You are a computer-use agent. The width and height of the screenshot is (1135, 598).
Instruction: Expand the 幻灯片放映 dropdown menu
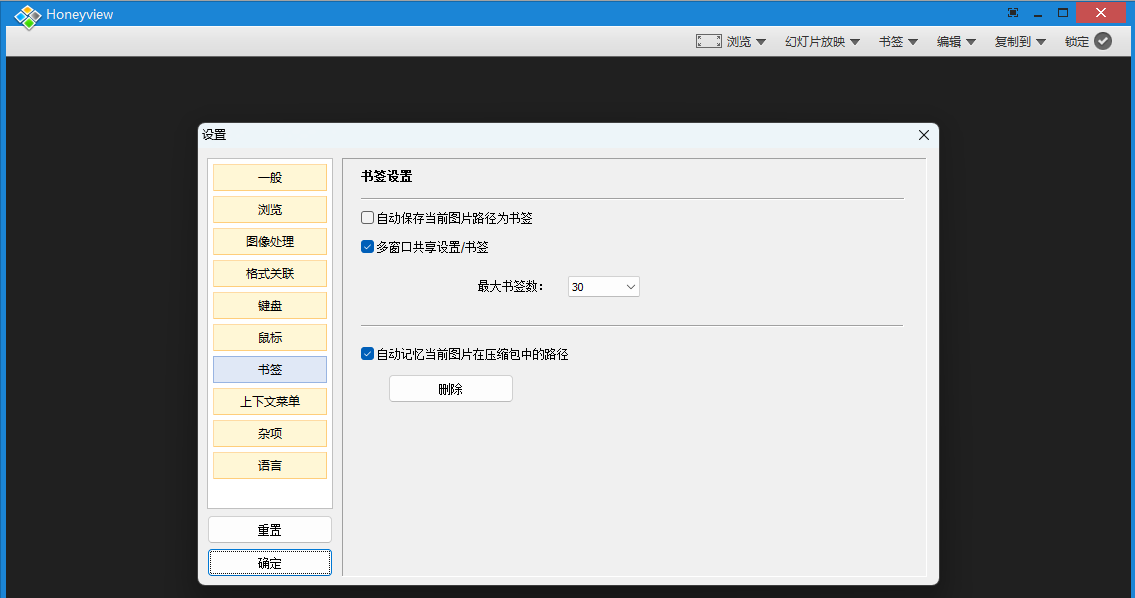coord(822,42)
